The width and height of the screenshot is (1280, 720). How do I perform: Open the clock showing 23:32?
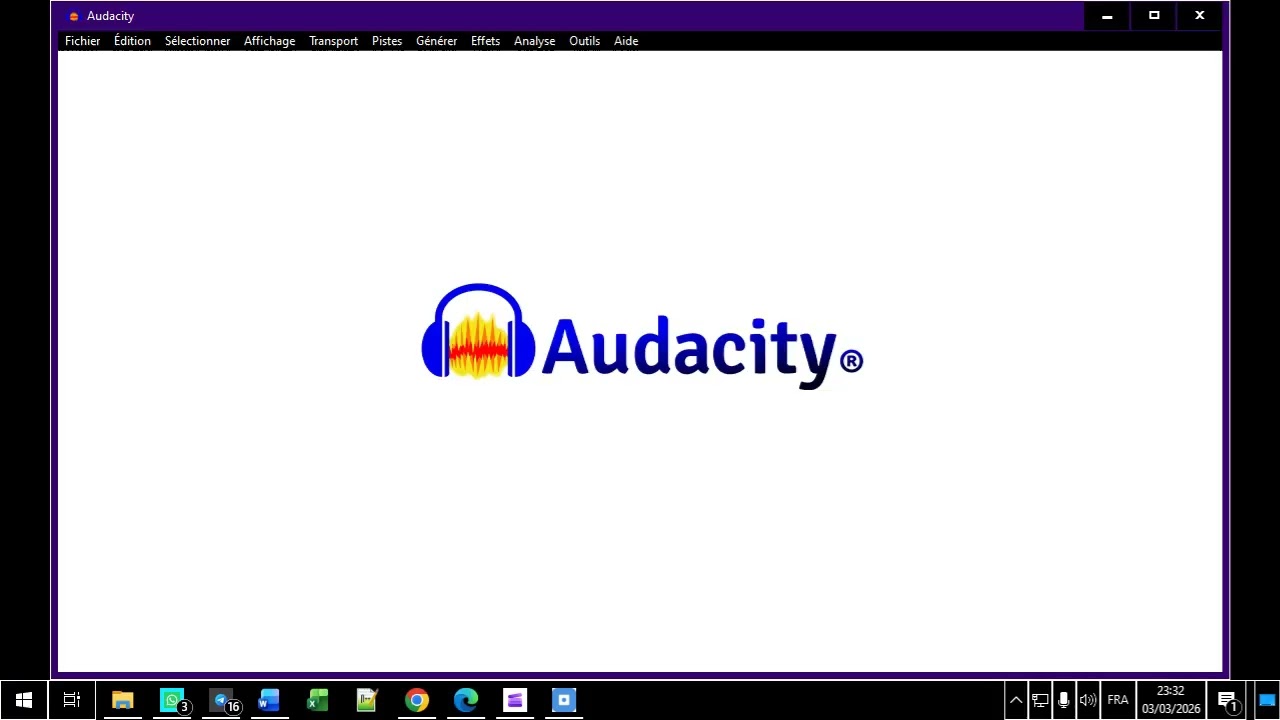click(1171, 700)
